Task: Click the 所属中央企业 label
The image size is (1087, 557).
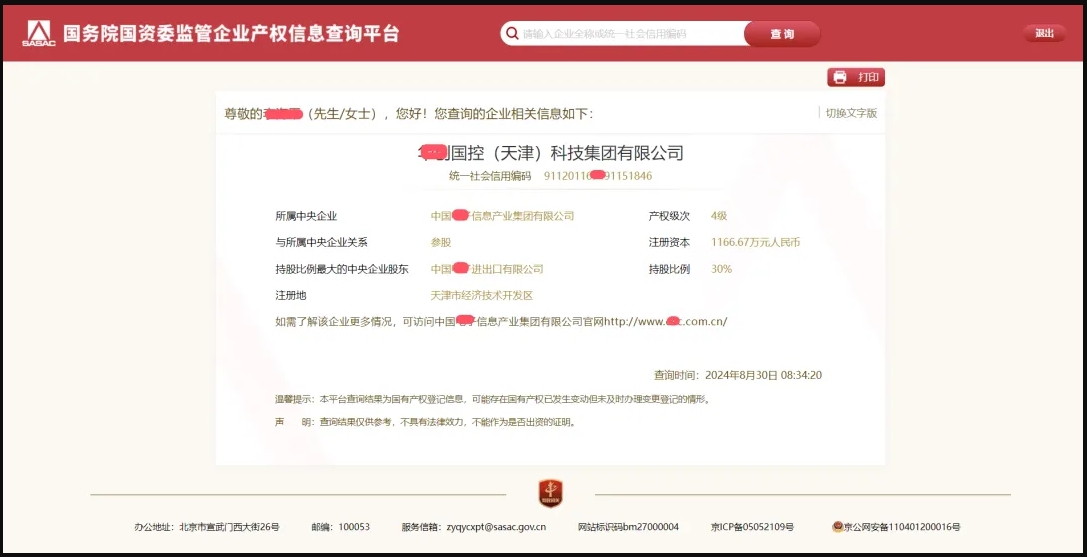Action: coord(306,216)
